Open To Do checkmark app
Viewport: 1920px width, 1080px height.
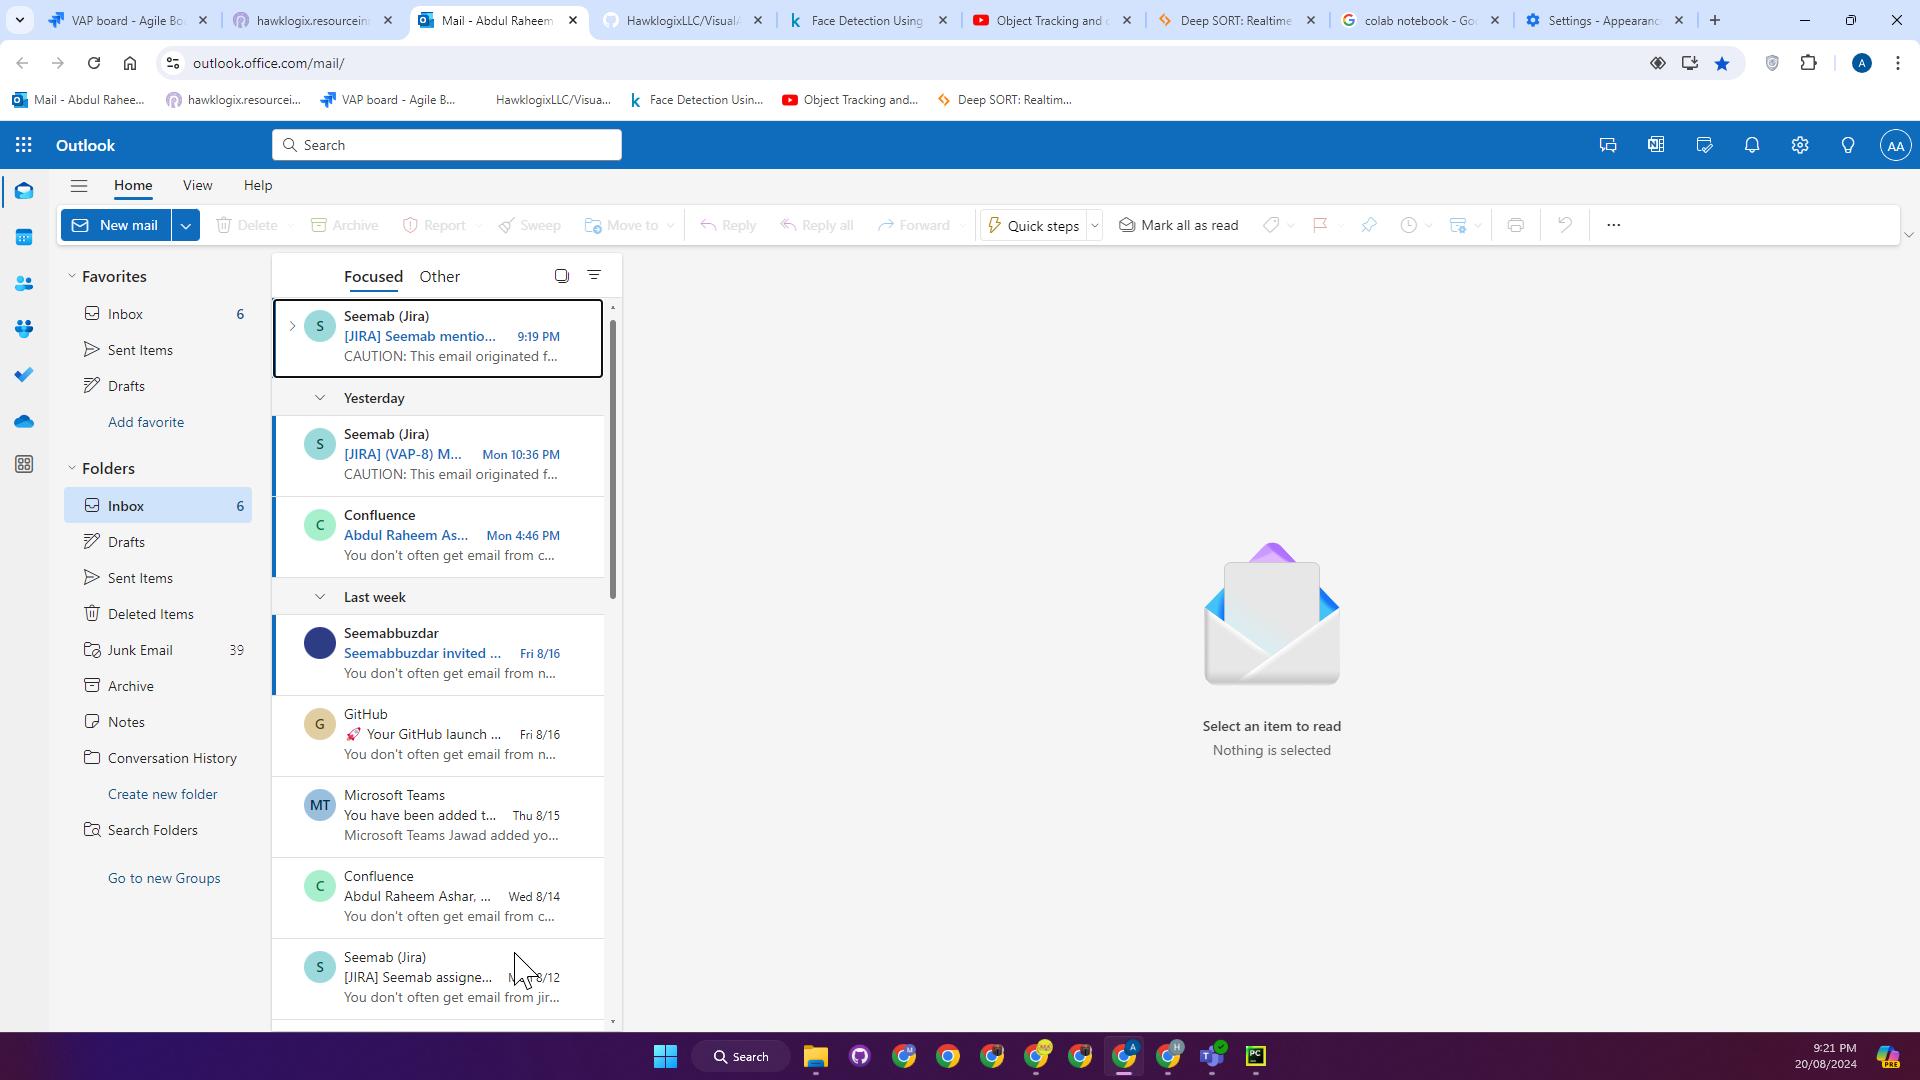click(x=24, y=375)
